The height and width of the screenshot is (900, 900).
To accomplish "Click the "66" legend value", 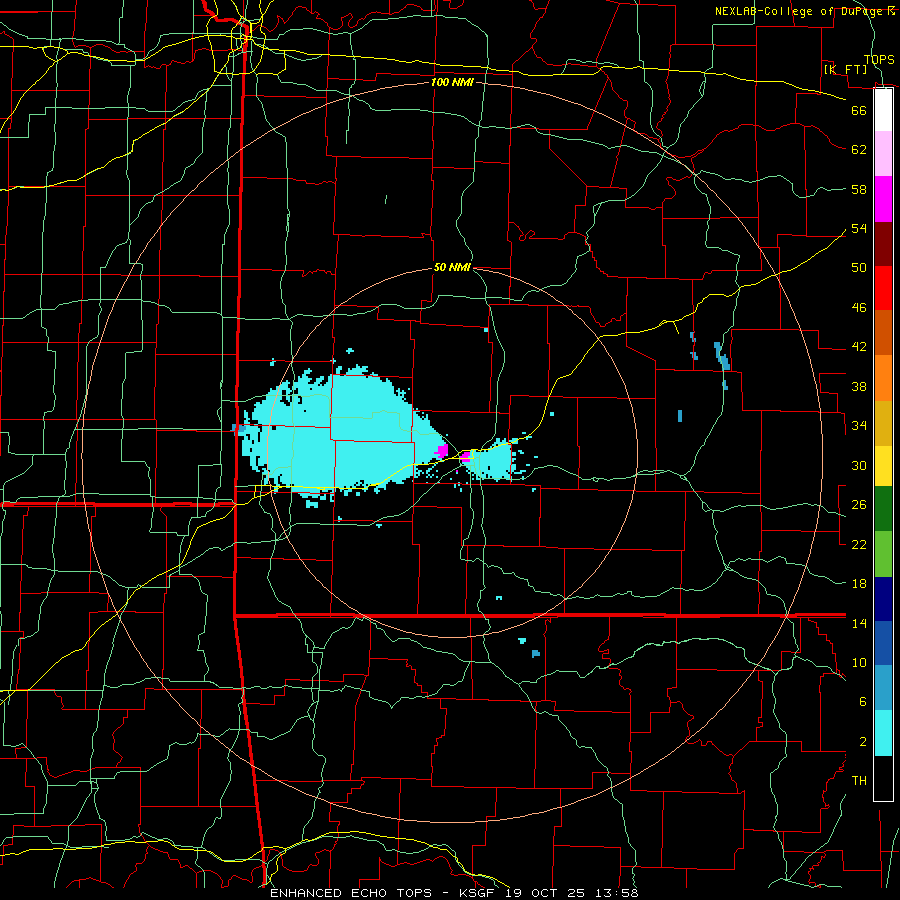I will (859, 110).
